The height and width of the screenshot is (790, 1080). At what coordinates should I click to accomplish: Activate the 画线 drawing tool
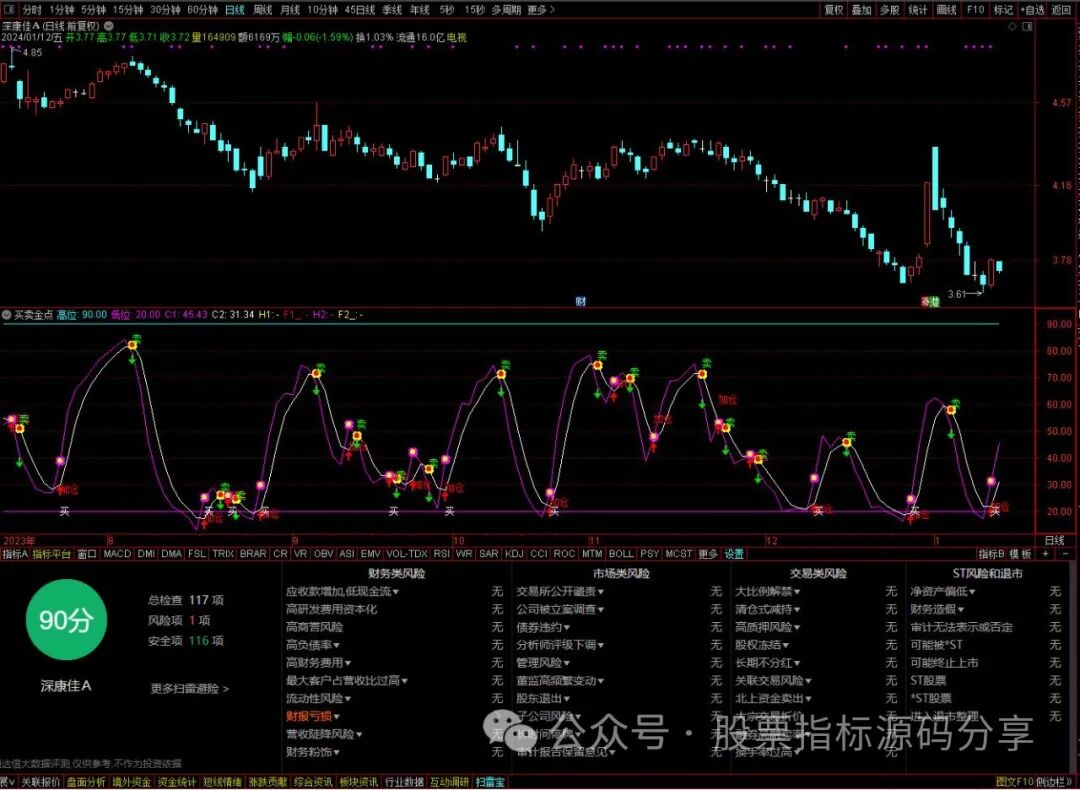click(x=947, y=10)
